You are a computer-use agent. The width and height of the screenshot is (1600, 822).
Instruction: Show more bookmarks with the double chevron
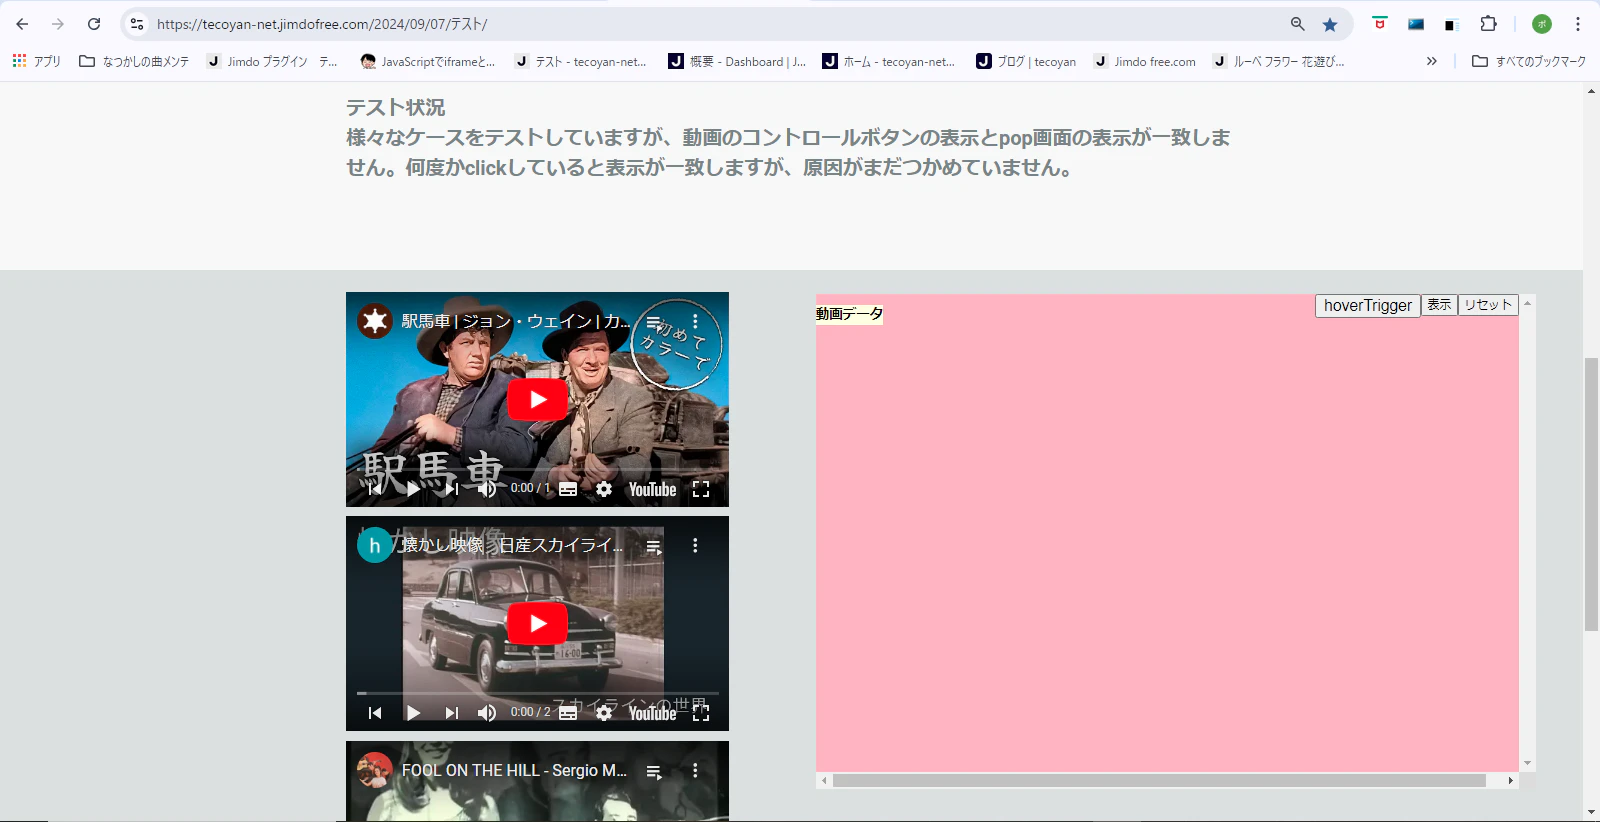1431,61
